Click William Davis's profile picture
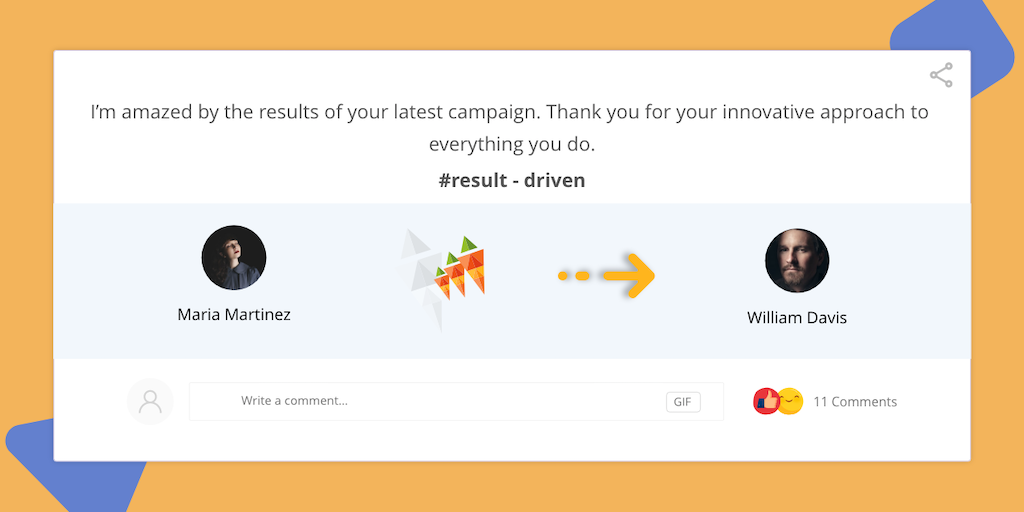 [x=797, y=261]
